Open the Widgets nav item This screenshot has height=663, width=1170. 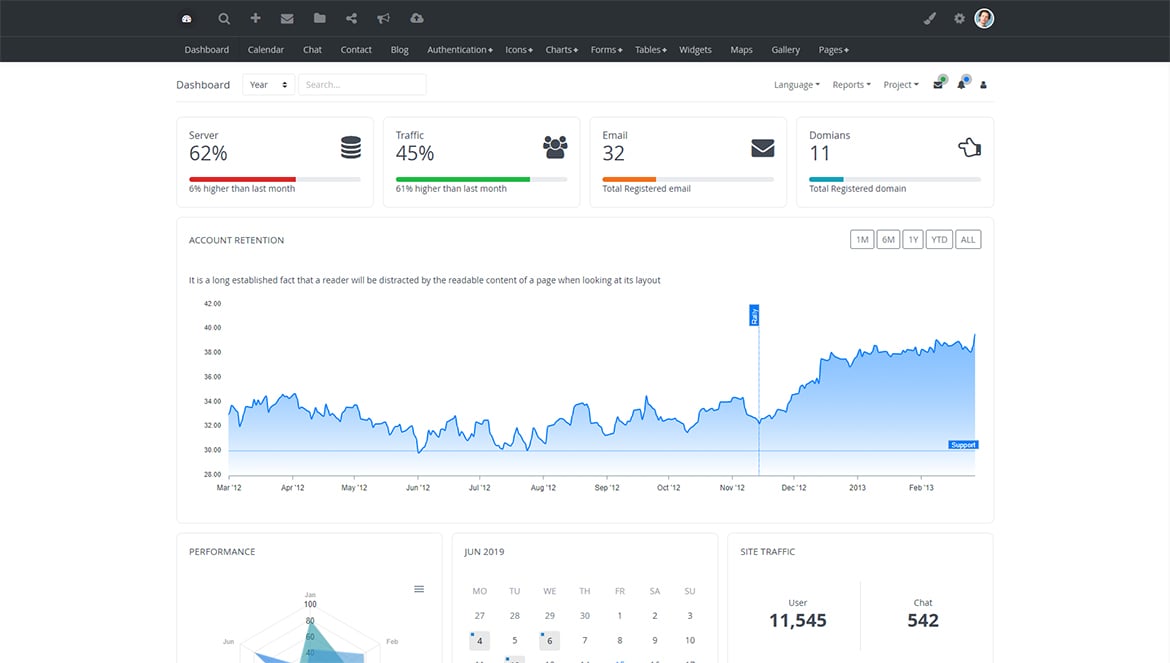(x=695, y=50)
